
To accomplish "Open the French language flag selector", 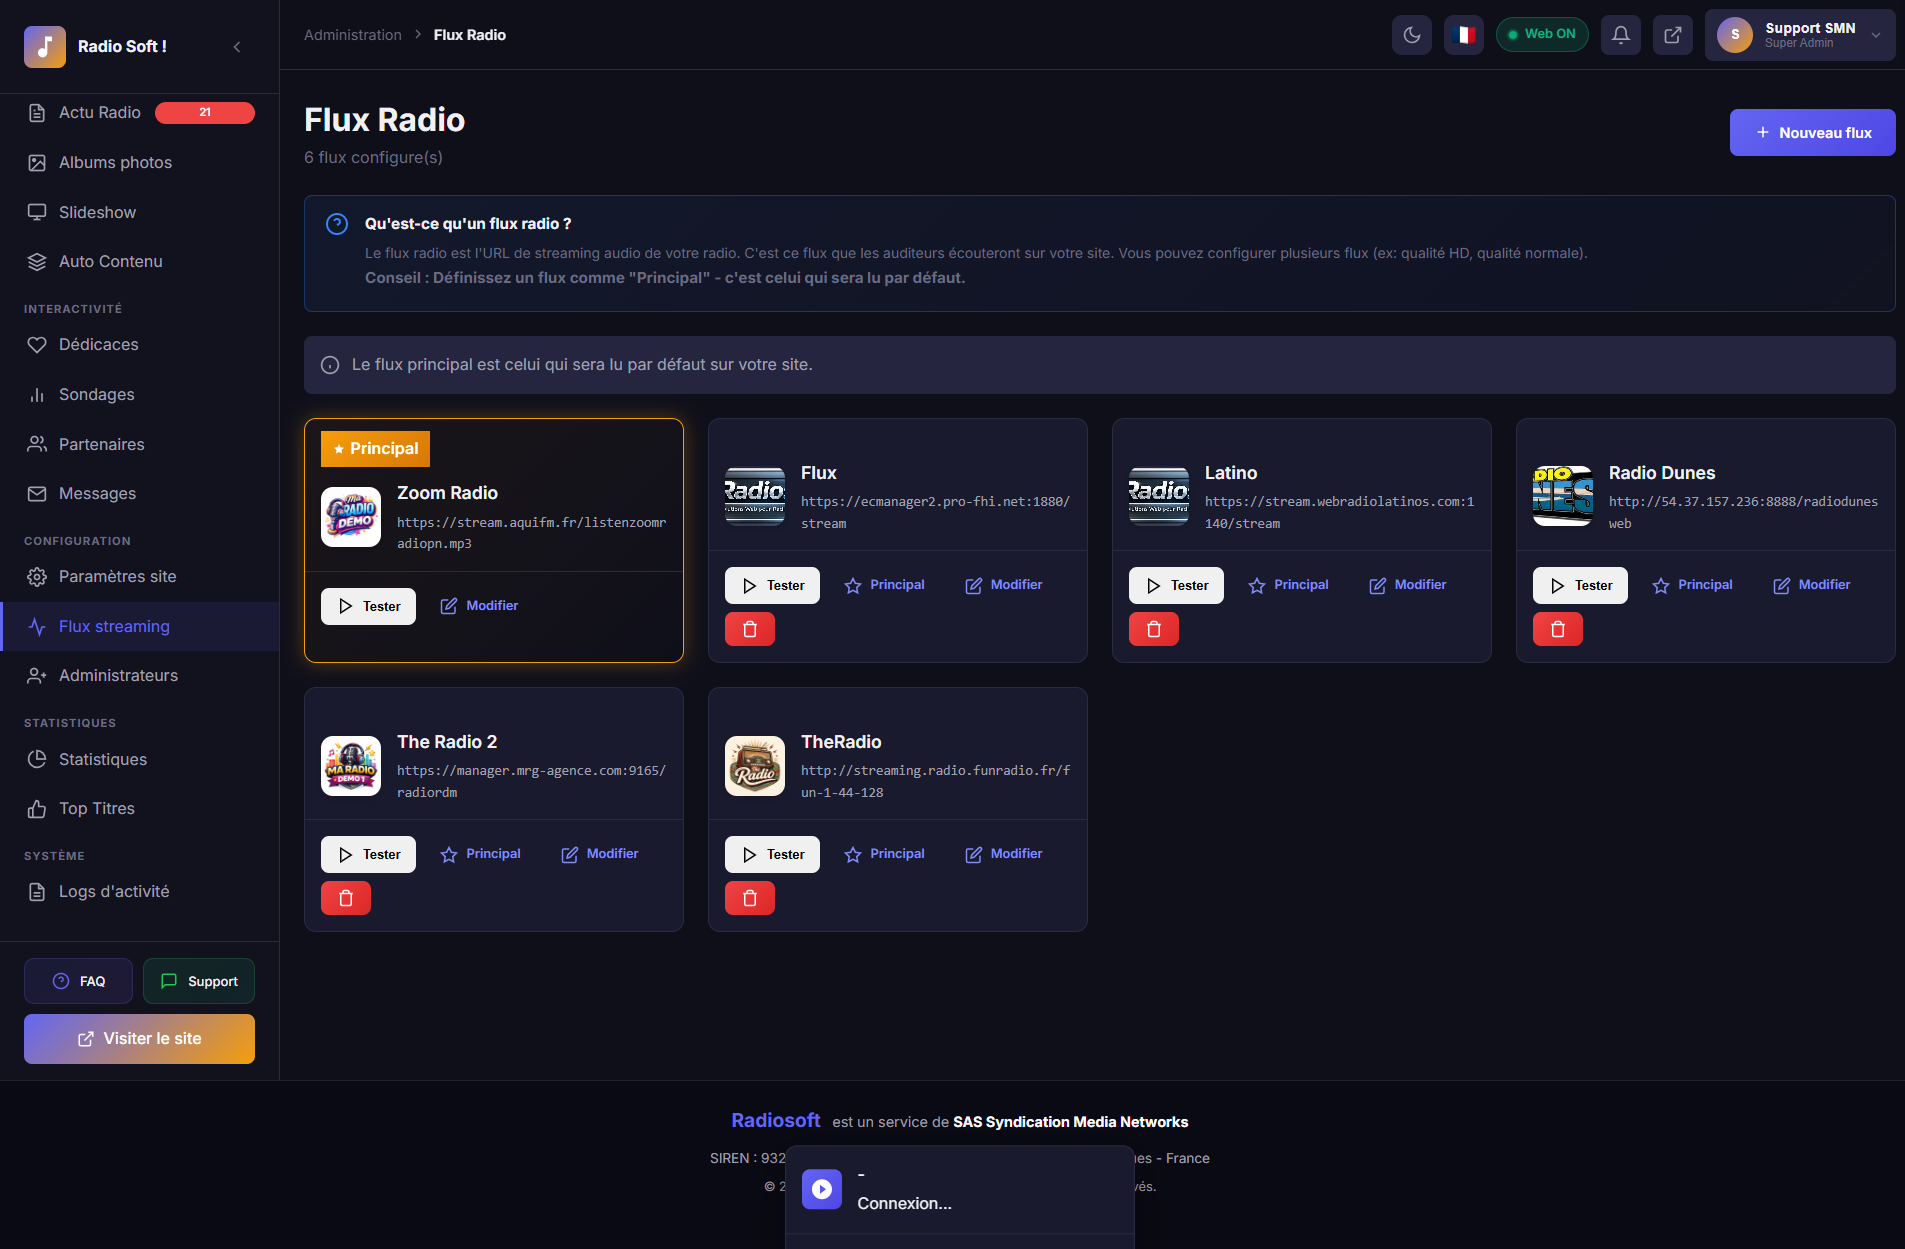I will tap(1463, 34).
